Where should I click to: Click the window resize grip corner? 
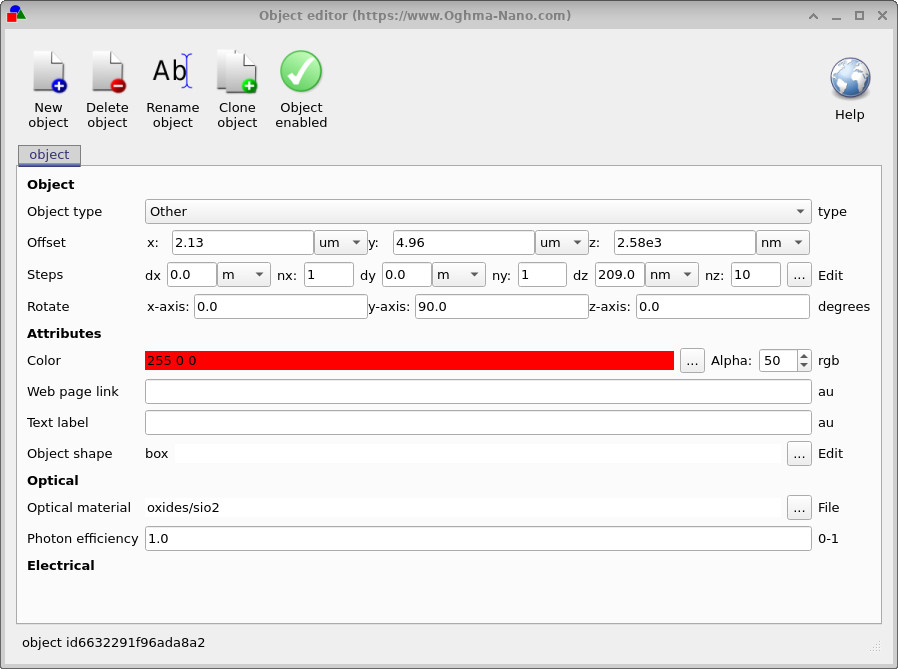875,647
